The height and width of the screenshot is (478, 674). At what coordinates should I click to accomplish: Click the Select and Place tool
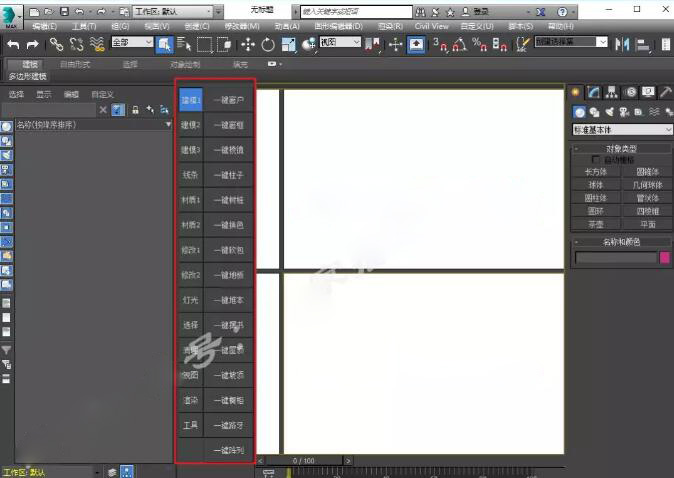(309, 44)
